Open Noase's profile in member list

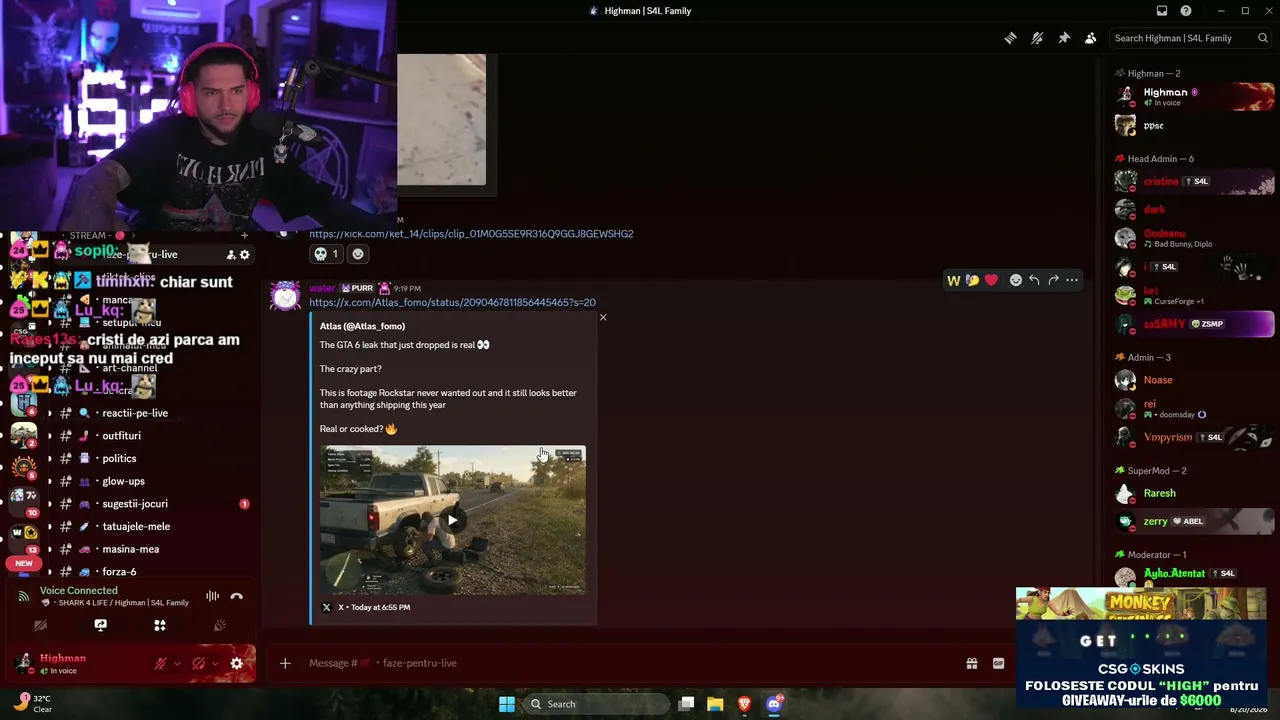[1195, 380]
